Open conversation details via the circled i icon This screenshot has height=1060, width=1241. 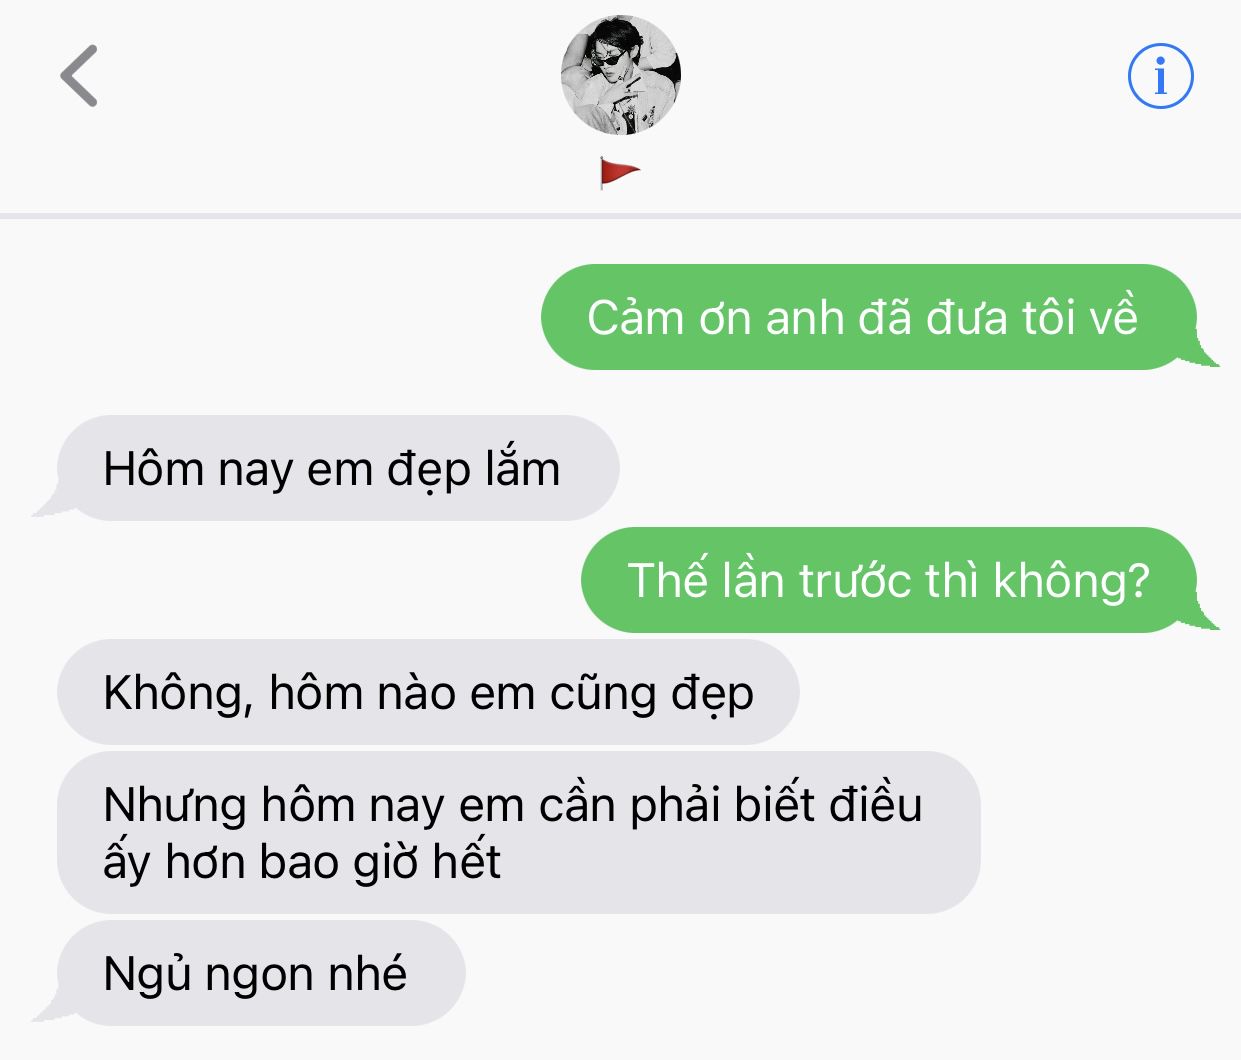[x=1160, y=76]
